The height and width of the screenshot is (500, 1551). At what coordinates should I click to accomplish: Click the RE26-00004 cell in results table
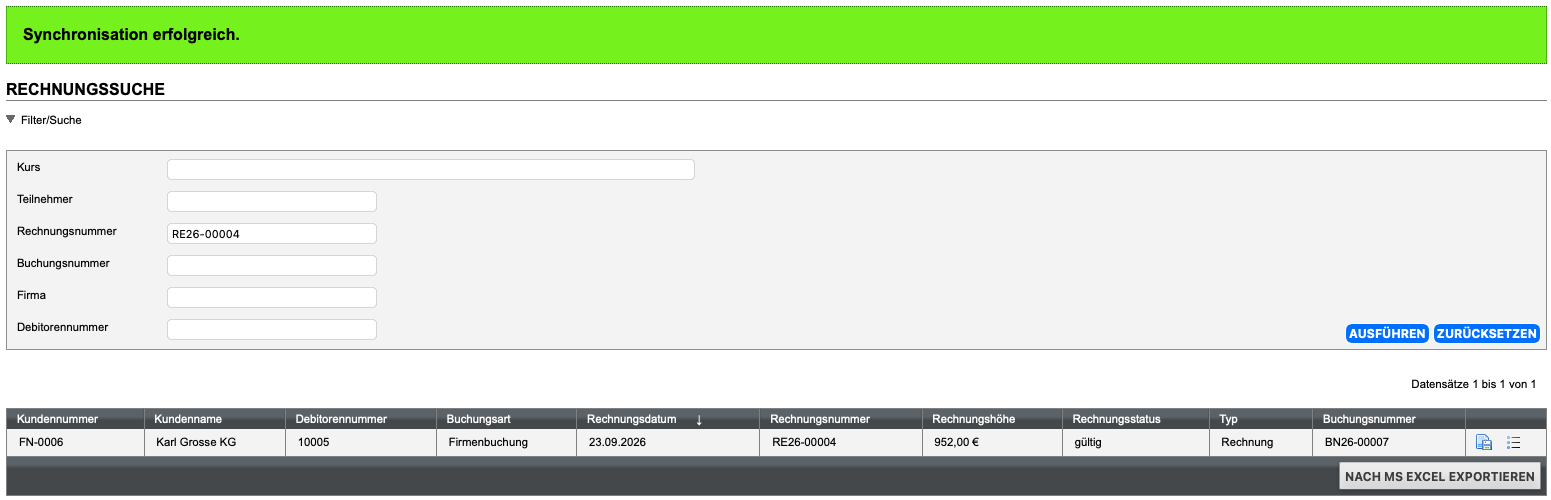coord(841,442)
